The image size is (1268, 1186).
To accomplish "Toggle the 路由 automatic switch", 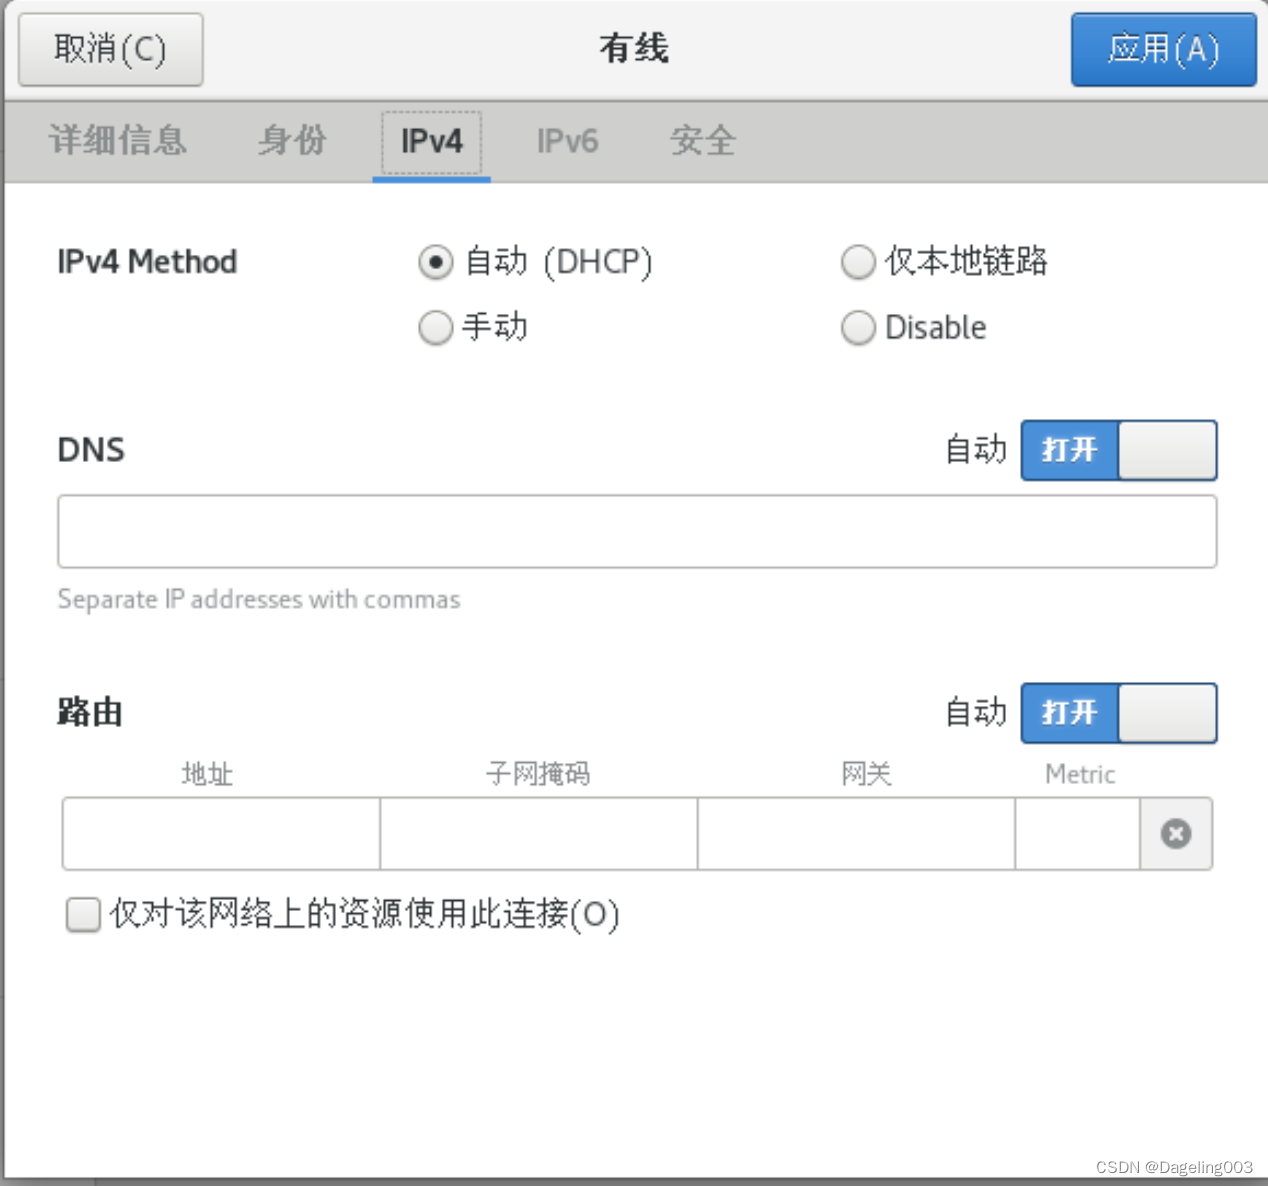I will [1119, 713].
